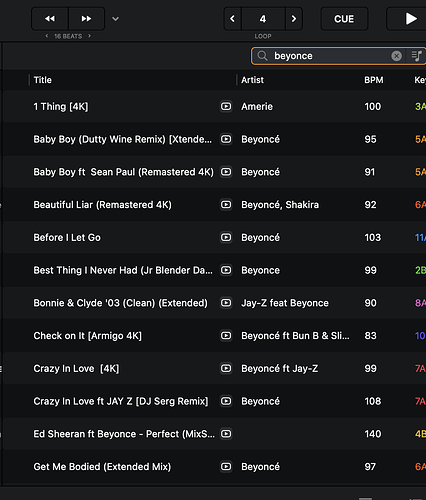Select the track 1 Thing [4K]

coord(61,107)
